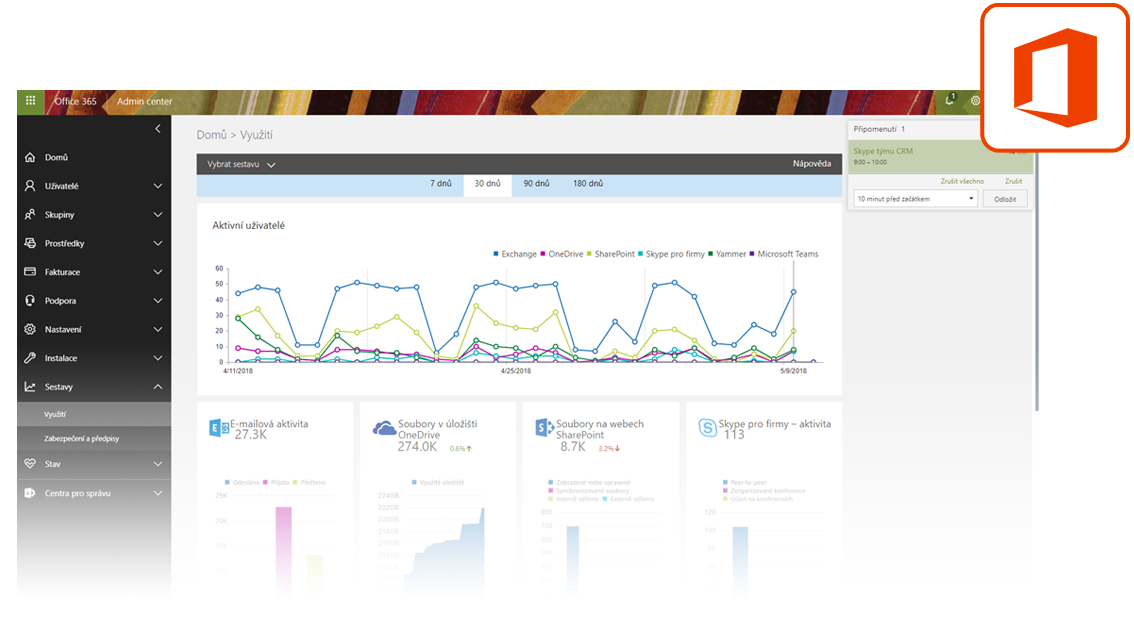Toggle the Exchange series in chart legend
1134x624 pixels.
pyautogui.click(x=515, y=254)
